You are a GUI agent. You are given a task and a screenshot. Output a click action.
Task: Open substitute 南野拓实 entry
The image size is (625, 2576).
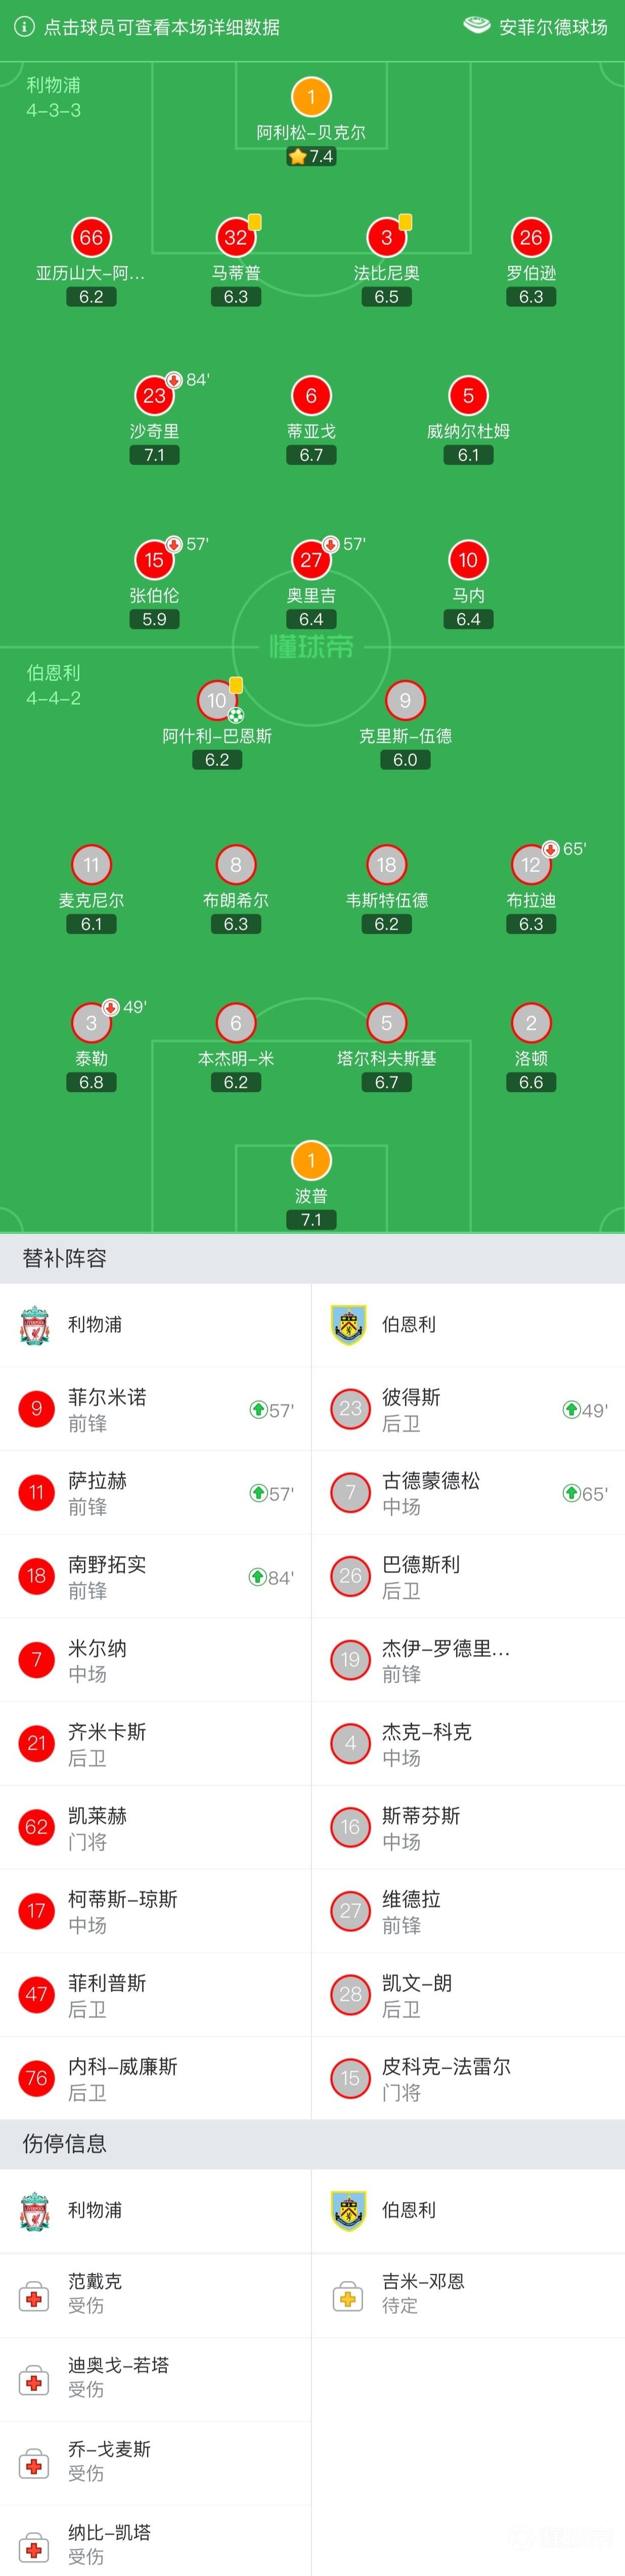155,1576
